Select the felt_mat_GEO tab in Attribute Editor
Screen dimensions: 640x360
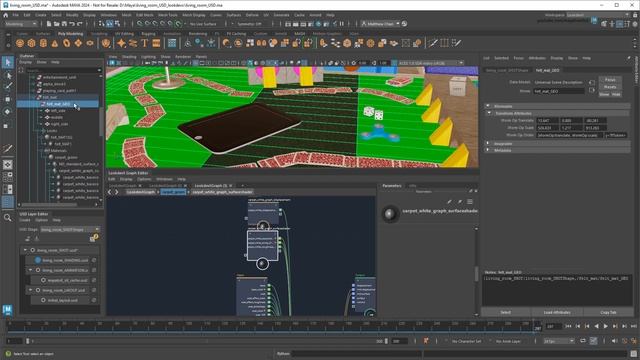pos(547,70)
